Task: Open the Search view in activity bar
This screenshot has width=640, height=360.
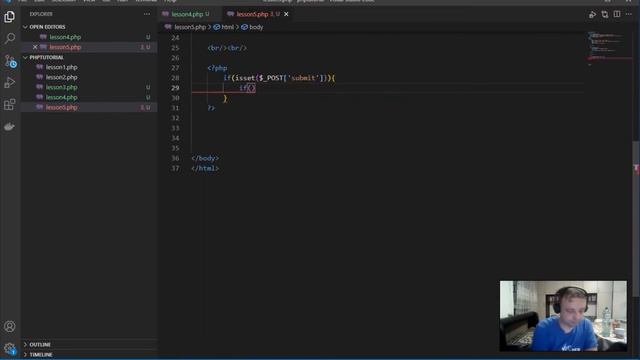Action: click(9, 38)
